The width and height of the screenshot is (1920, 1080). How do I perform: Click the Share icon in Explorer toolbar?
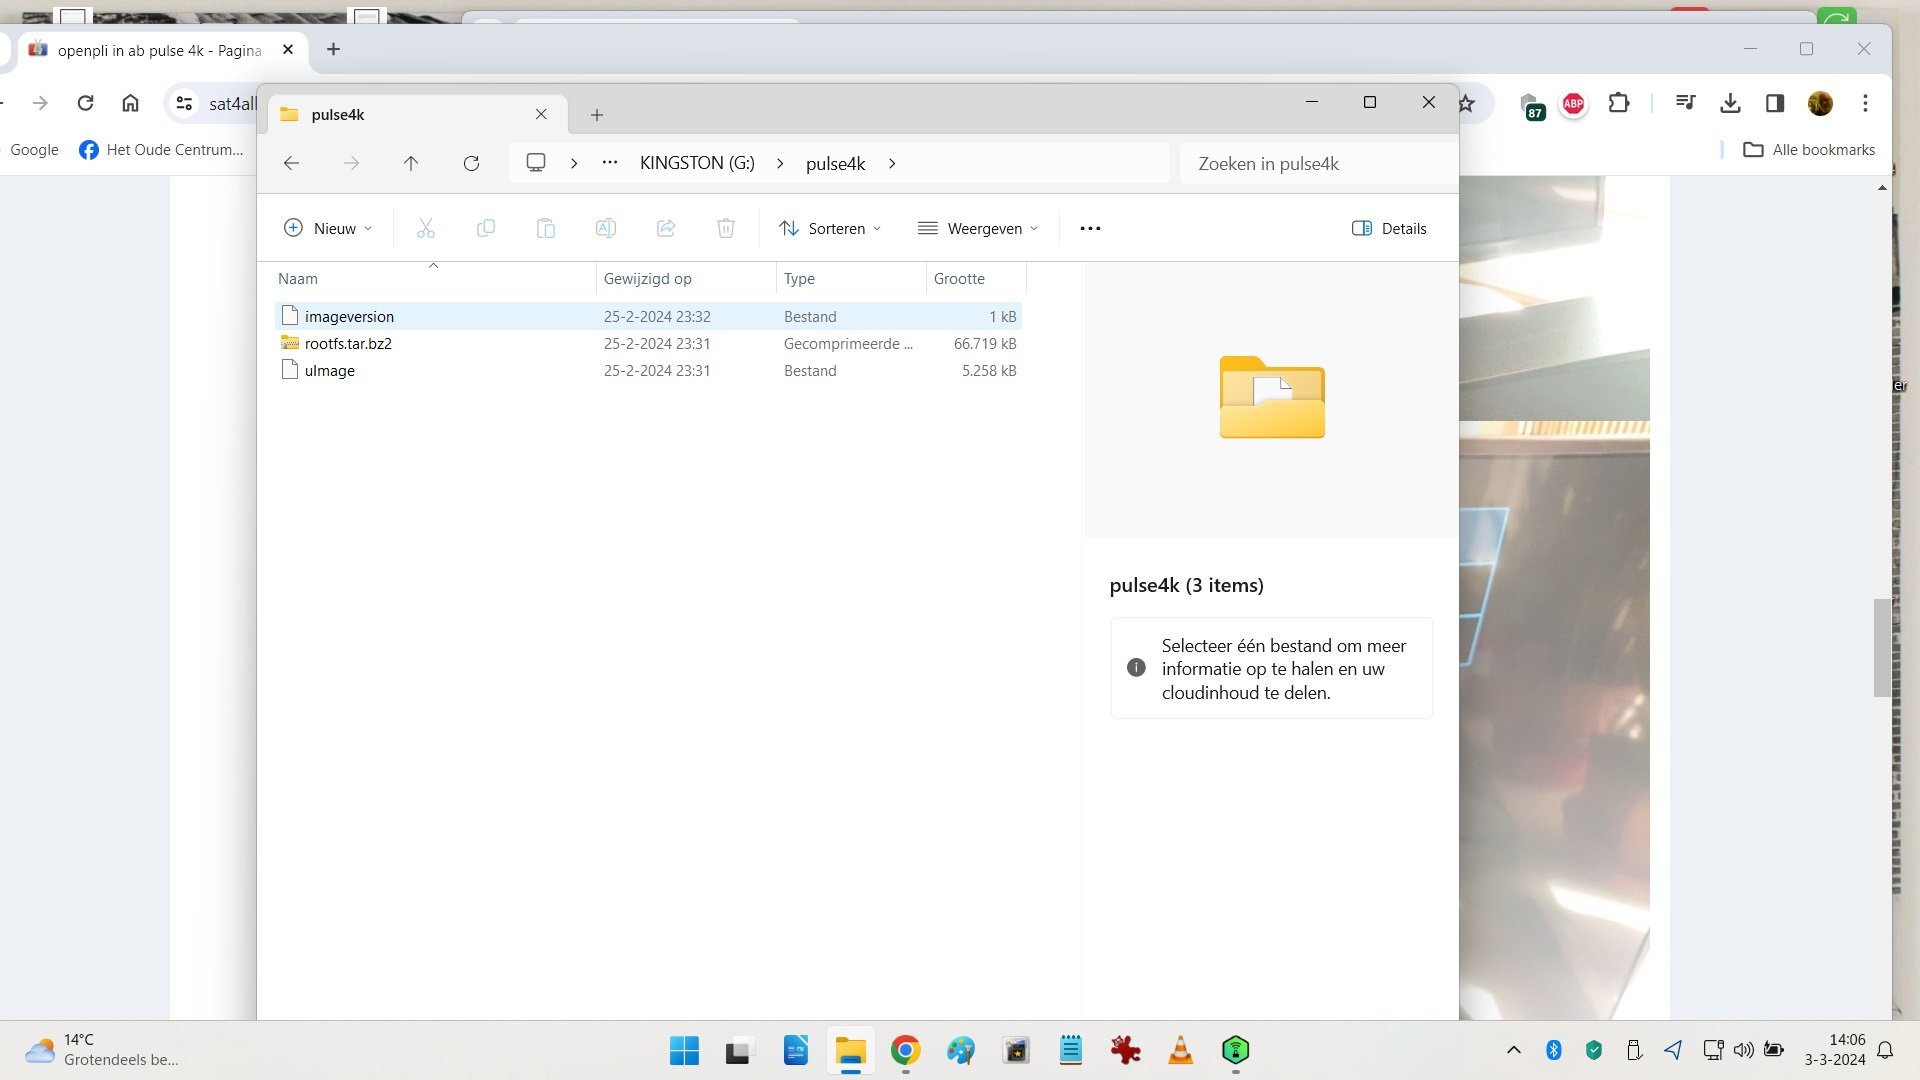tap(666, 228)
